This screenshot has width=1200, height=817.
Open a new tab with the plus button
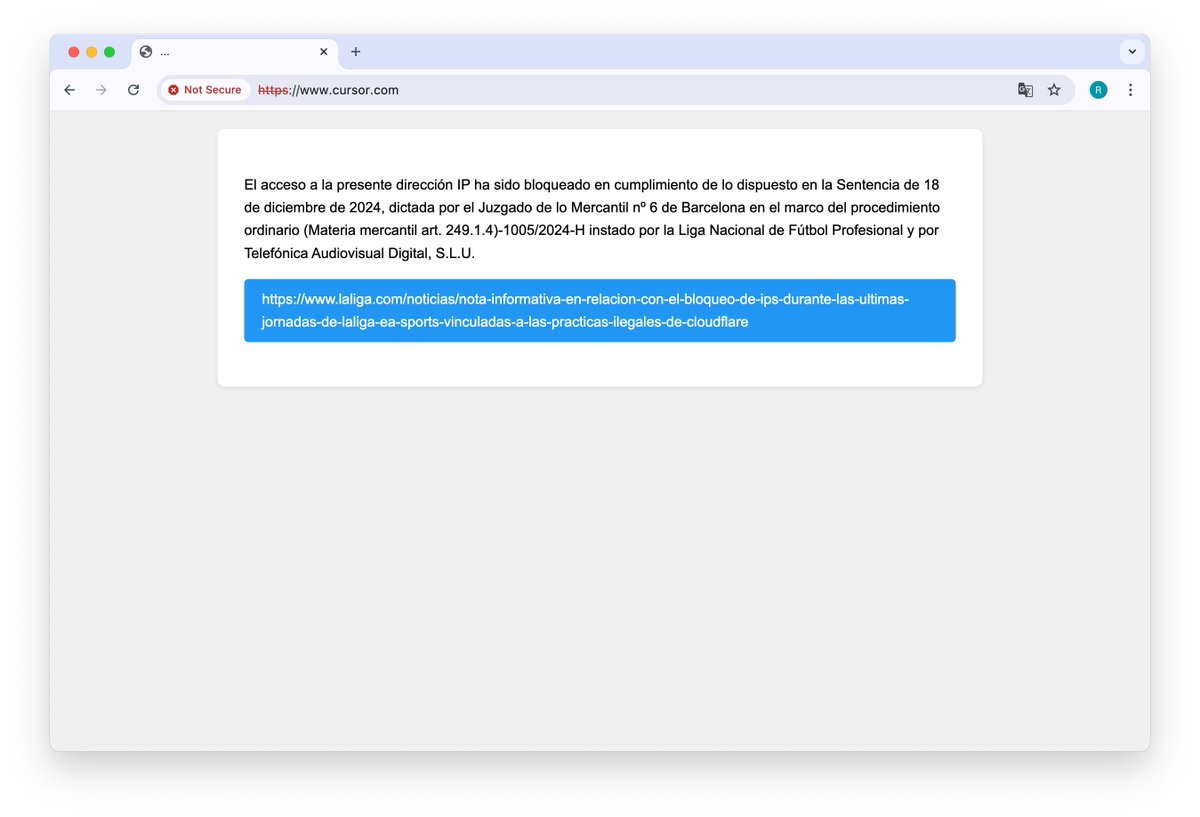click(355, 51)
